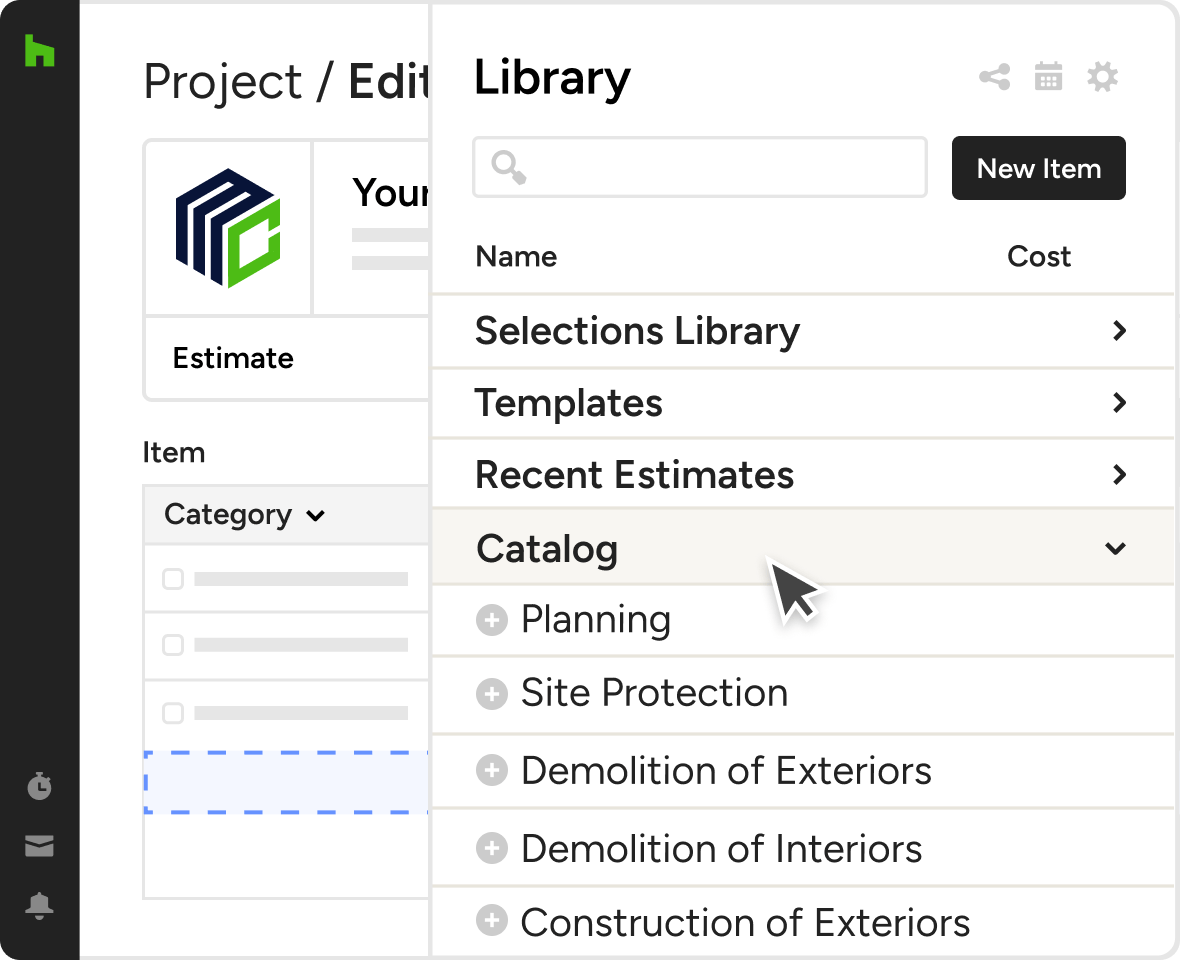Add Planning item with its plus icon
Screen dimensions: 1180x960
point(491,621)
